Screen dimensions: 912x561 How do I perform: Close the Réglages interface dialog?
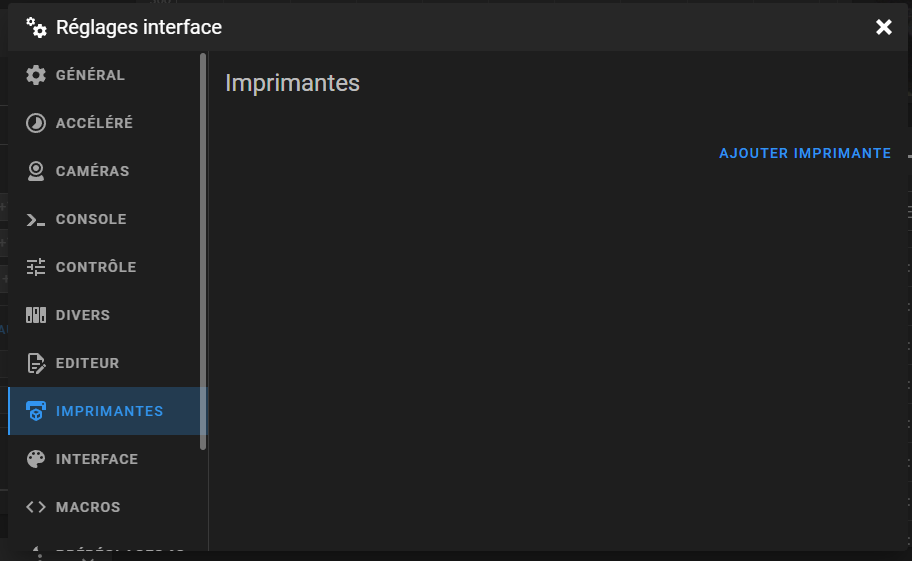[884, 27]
